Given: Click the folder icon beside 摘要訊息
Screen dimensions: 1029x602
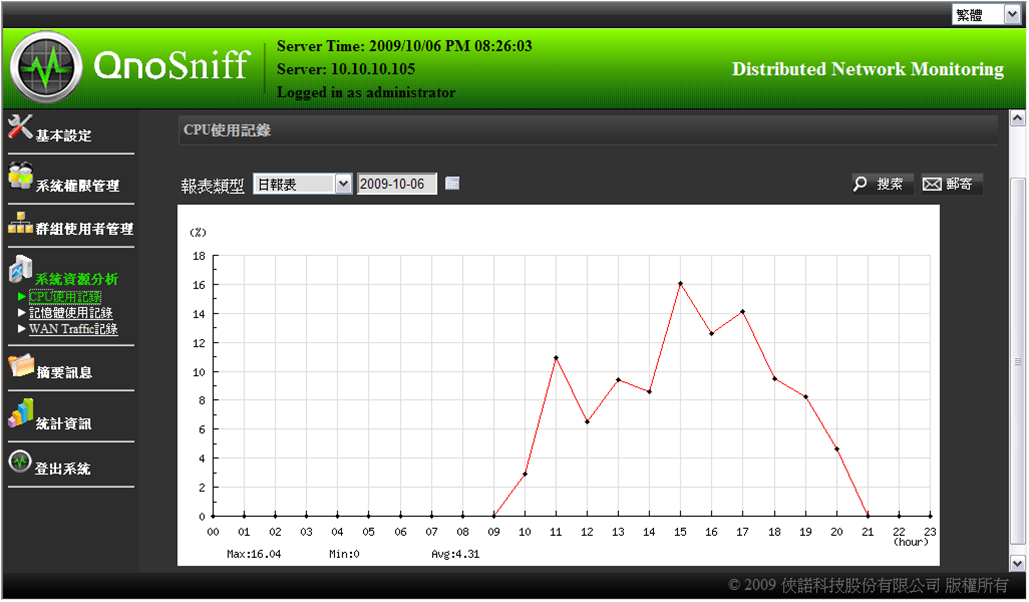Looking at the screenshot, I should (21, 366).
